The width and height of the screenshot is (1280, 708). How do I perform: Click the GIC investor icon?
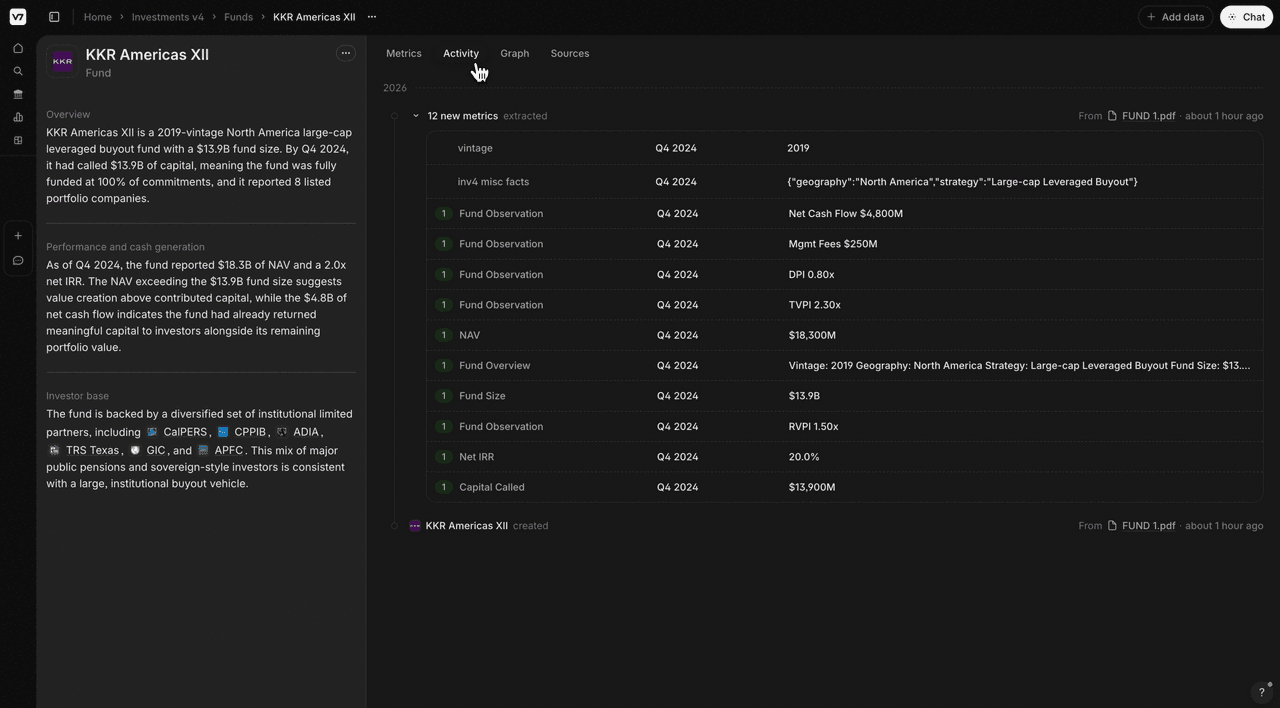coord(135,451)
